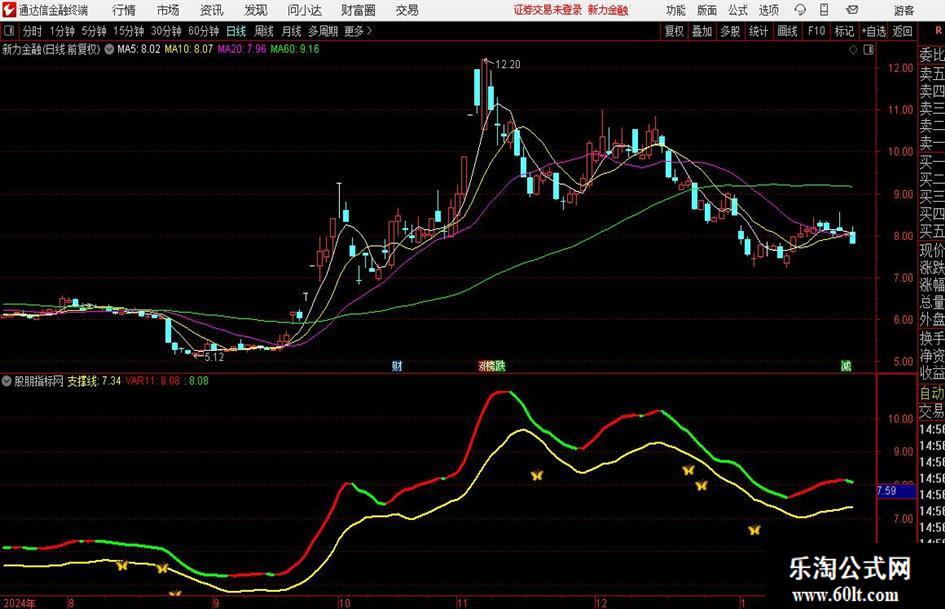Viewport: 945px width, 609px height.
Task: Click the 叠加 overlay toolbar button
Action: pos(702,31)
